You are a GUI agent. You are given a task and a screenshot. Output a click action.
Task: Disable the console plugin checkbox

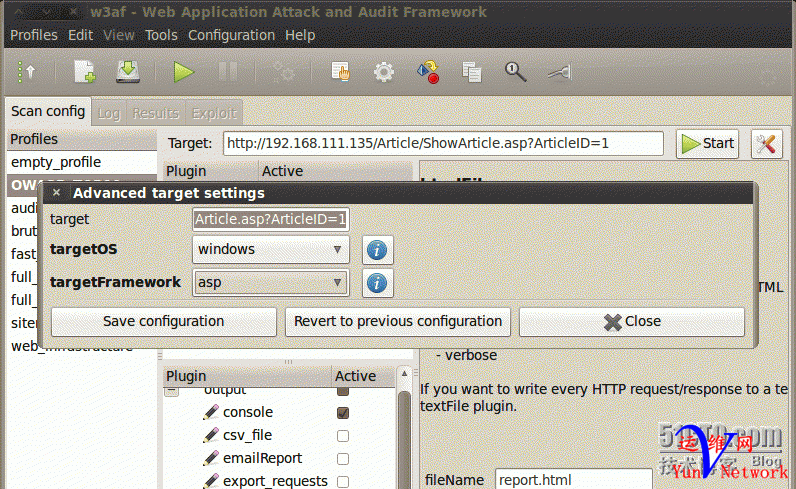[343, 413]
